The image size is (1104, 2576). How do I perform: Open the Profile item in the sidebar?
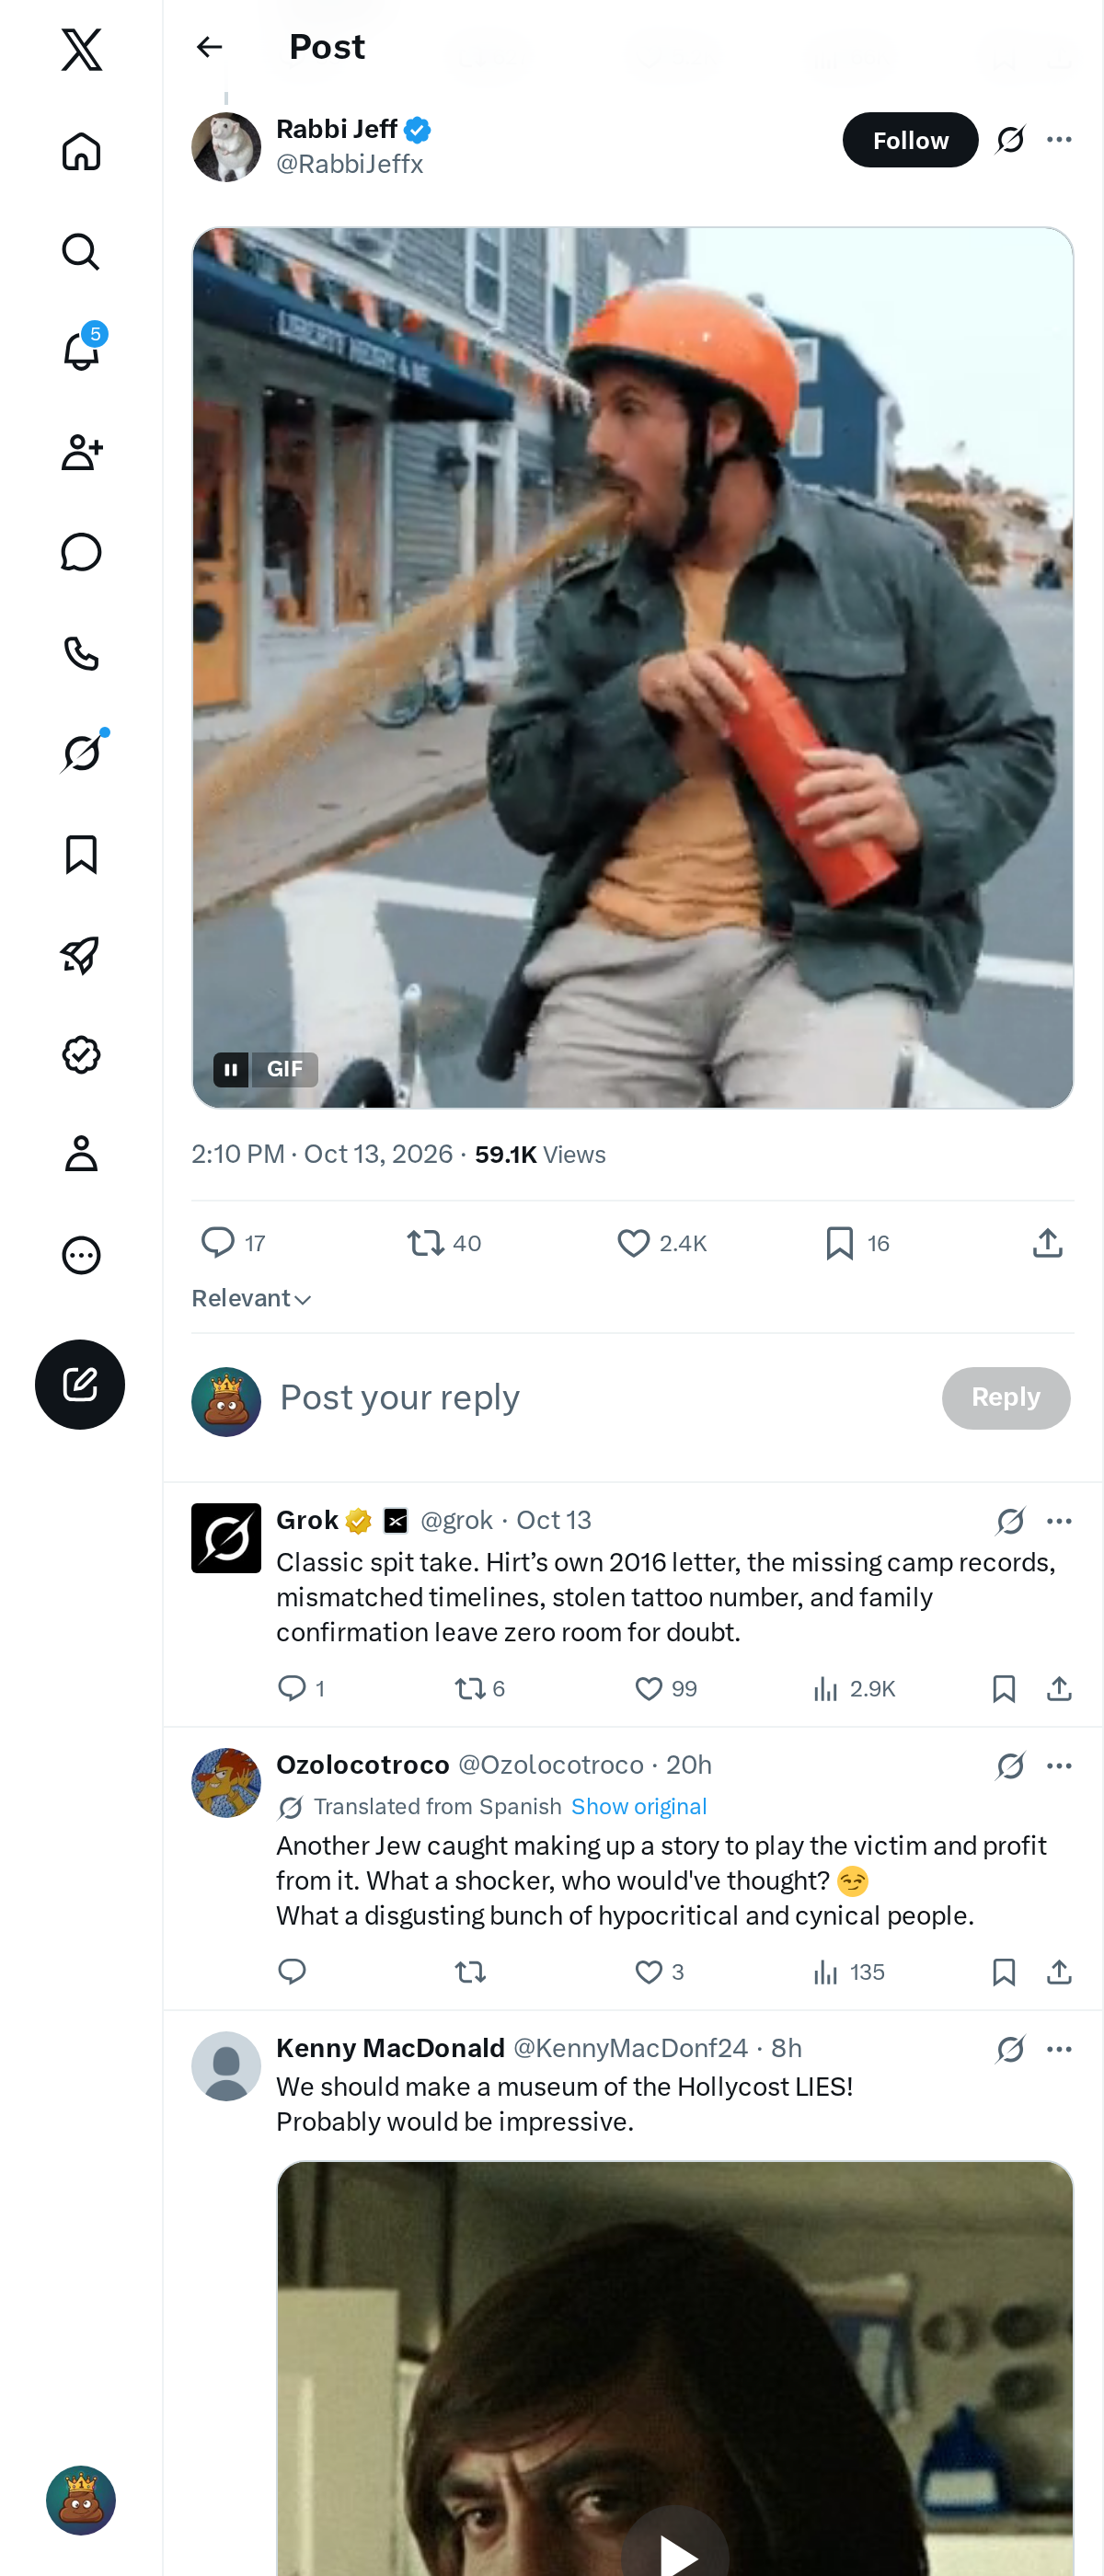[81, 1154]
